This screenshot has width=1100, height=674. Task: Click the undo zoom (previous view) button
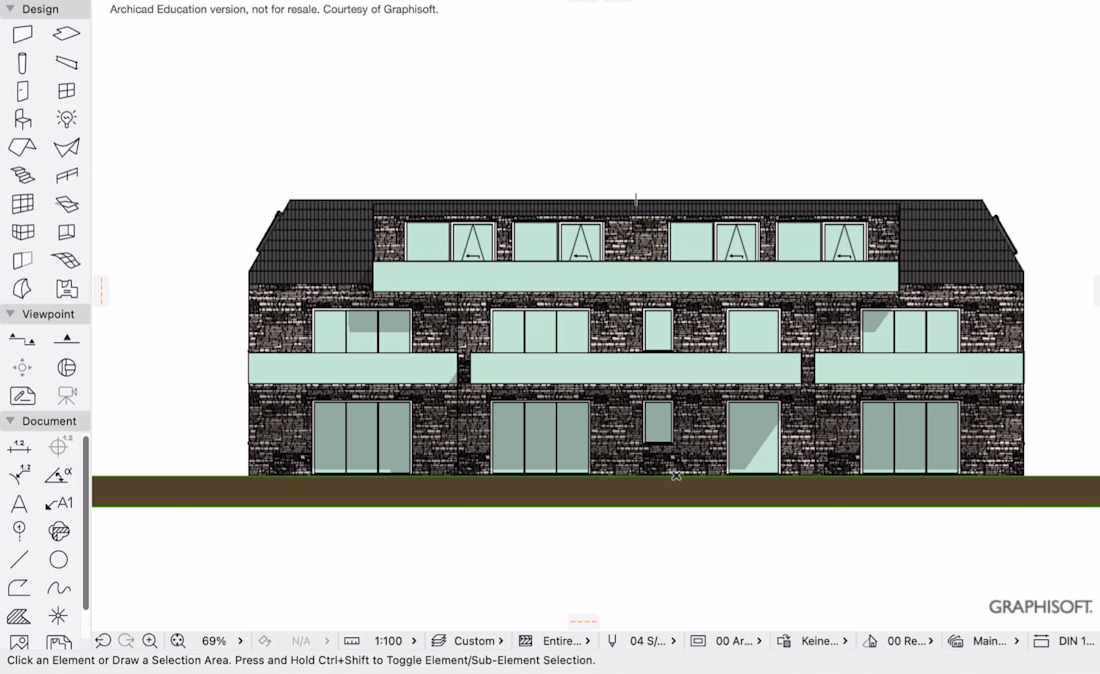(103, 641)
